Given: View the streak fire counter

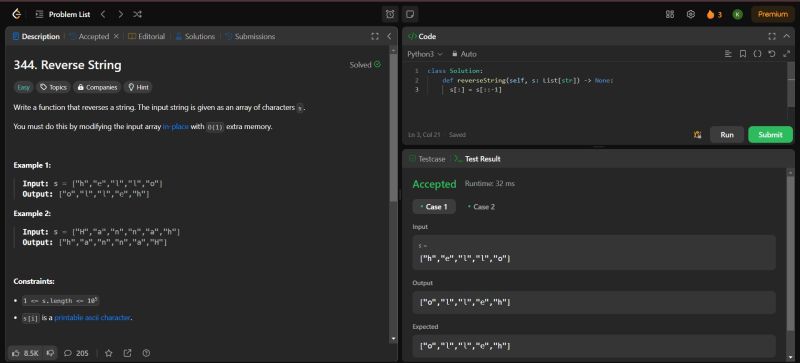Looking at the screenshot, I should 714,14.
